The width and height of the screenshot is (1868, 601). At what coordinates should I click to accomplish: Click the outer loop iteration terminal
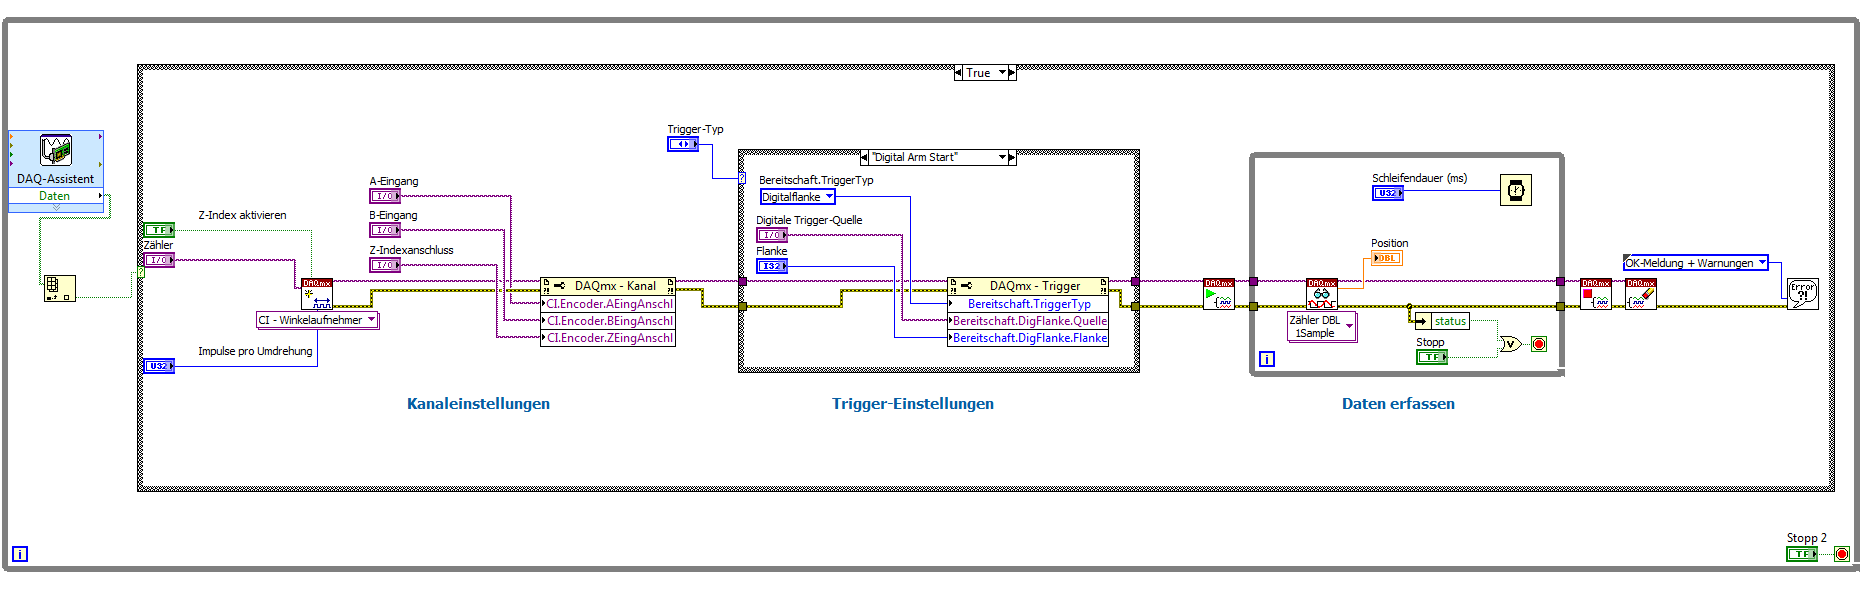pos(20,554)
